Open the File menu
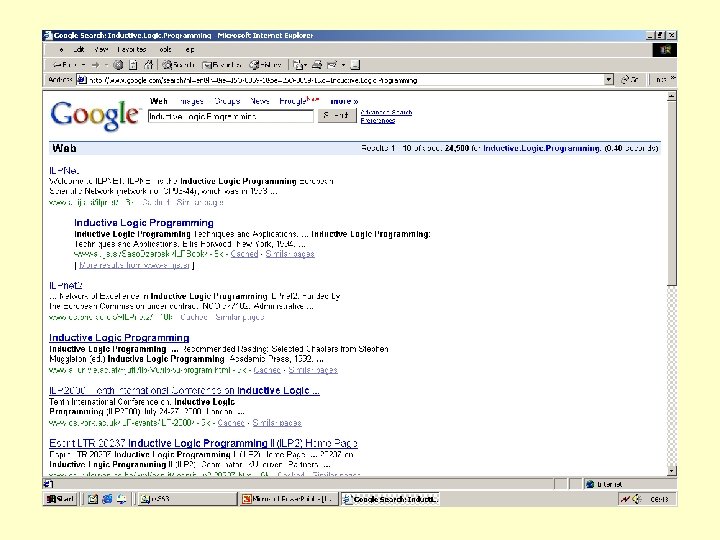The height and width of the screenshot is (540, 720). 61,50
